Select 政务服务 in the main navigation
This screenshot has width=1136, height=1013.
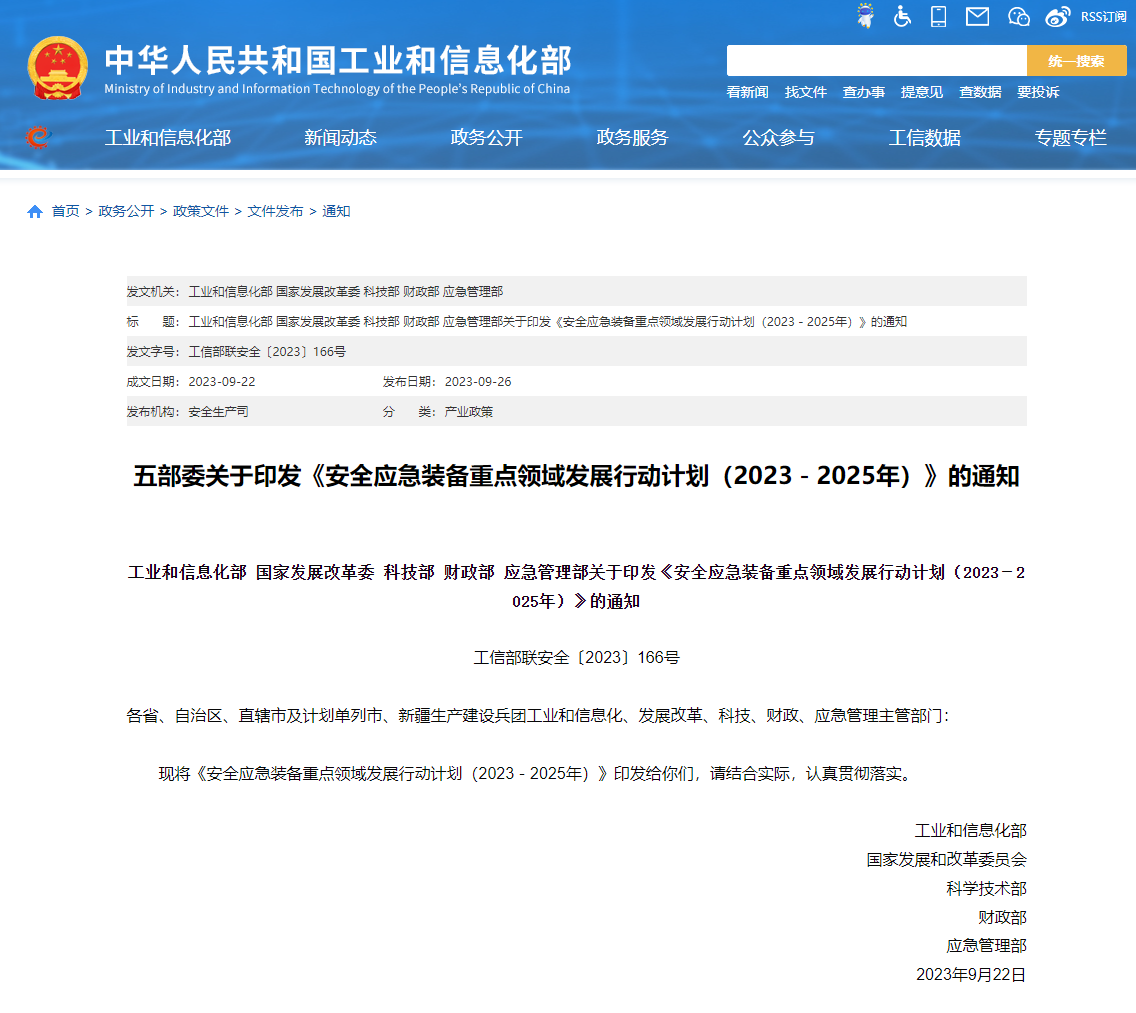632,138
